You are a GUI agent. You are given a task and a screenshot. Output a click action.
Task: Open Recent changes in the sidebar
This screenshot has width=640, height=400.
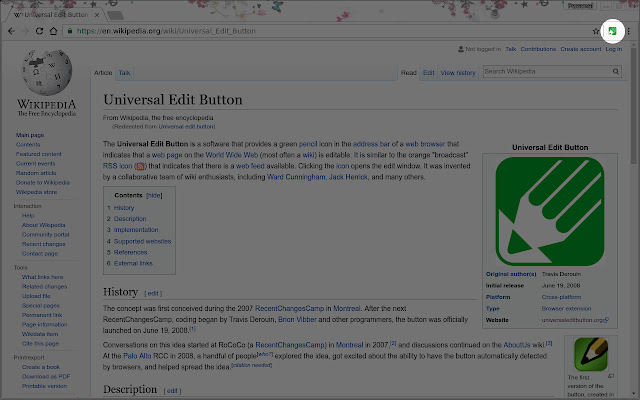[43, 244]
